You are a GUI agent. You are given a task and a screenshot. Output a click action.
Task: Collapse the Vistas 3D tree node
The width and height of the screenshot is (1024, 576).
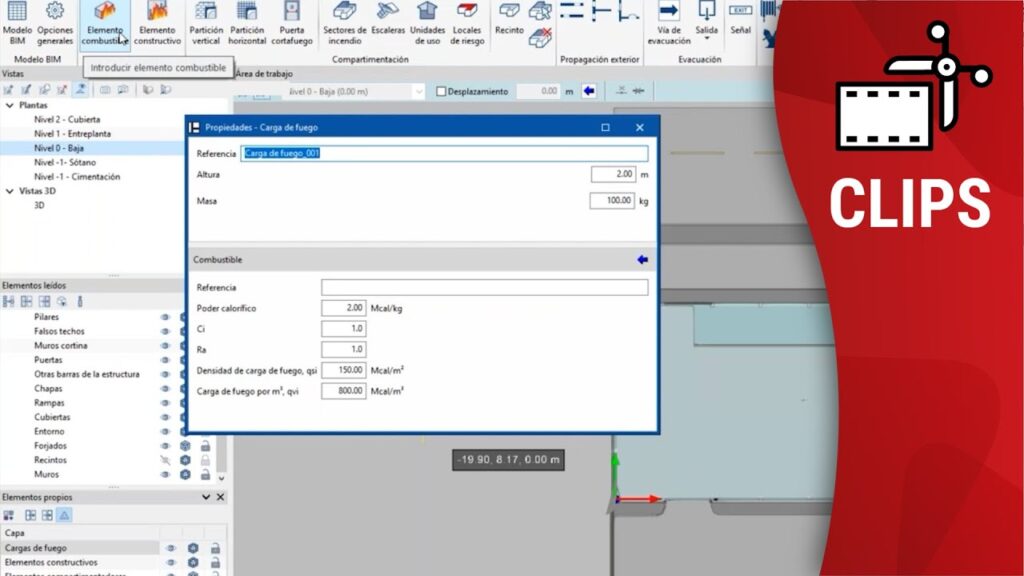[10, 191]
